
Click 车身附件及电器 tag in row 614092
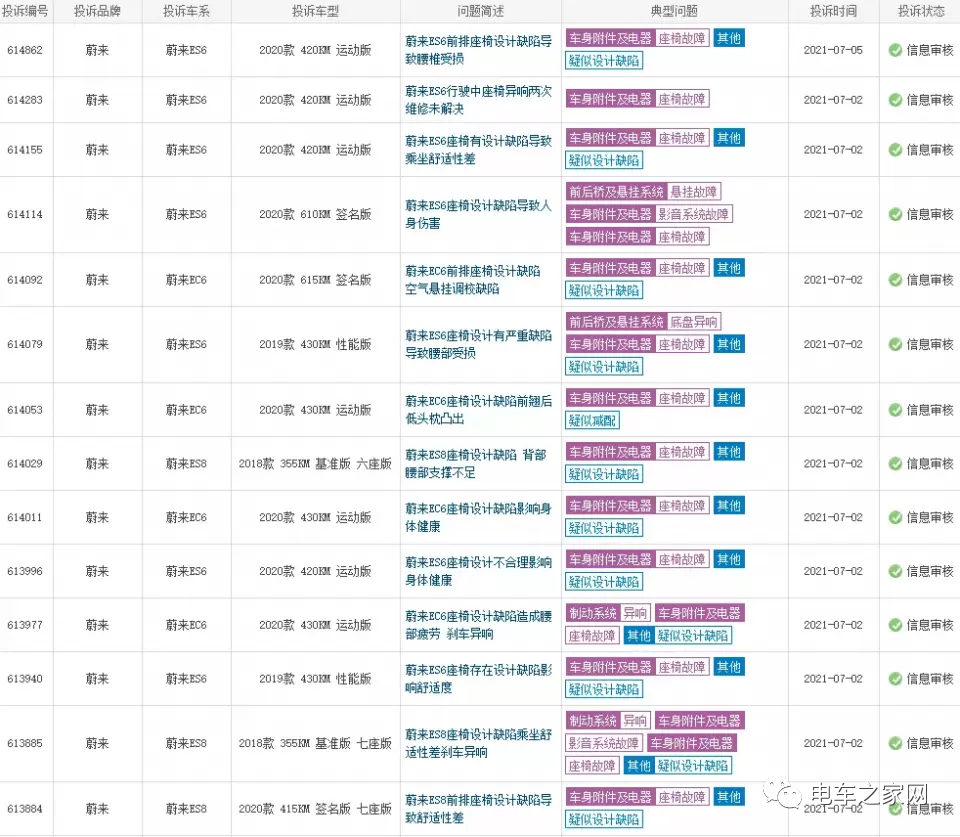[610, 268]
